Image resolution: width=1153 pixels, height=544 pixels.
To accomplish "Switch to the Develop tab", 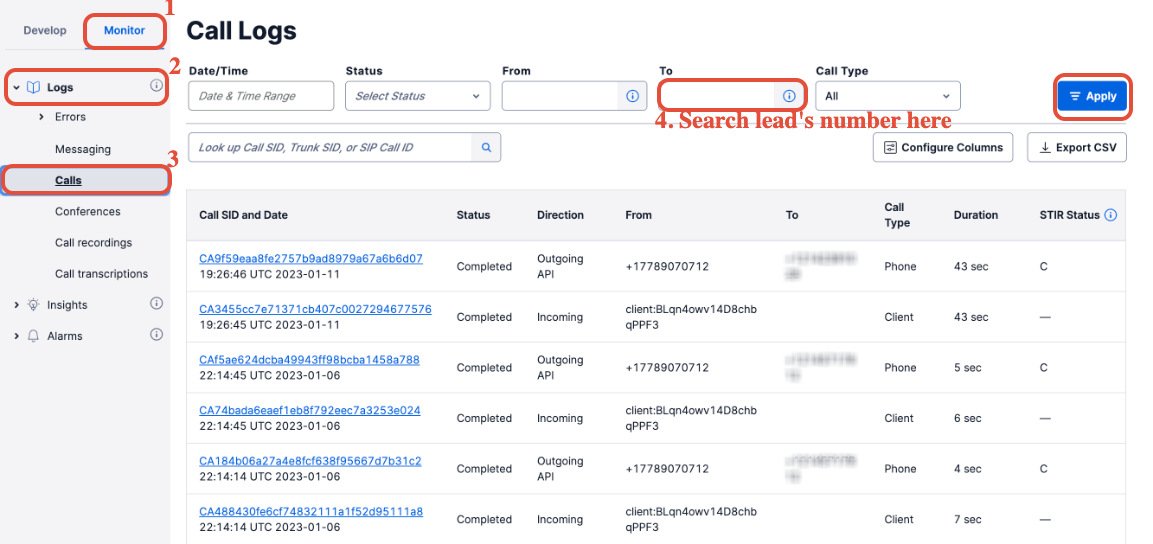I will coord(45,30).
